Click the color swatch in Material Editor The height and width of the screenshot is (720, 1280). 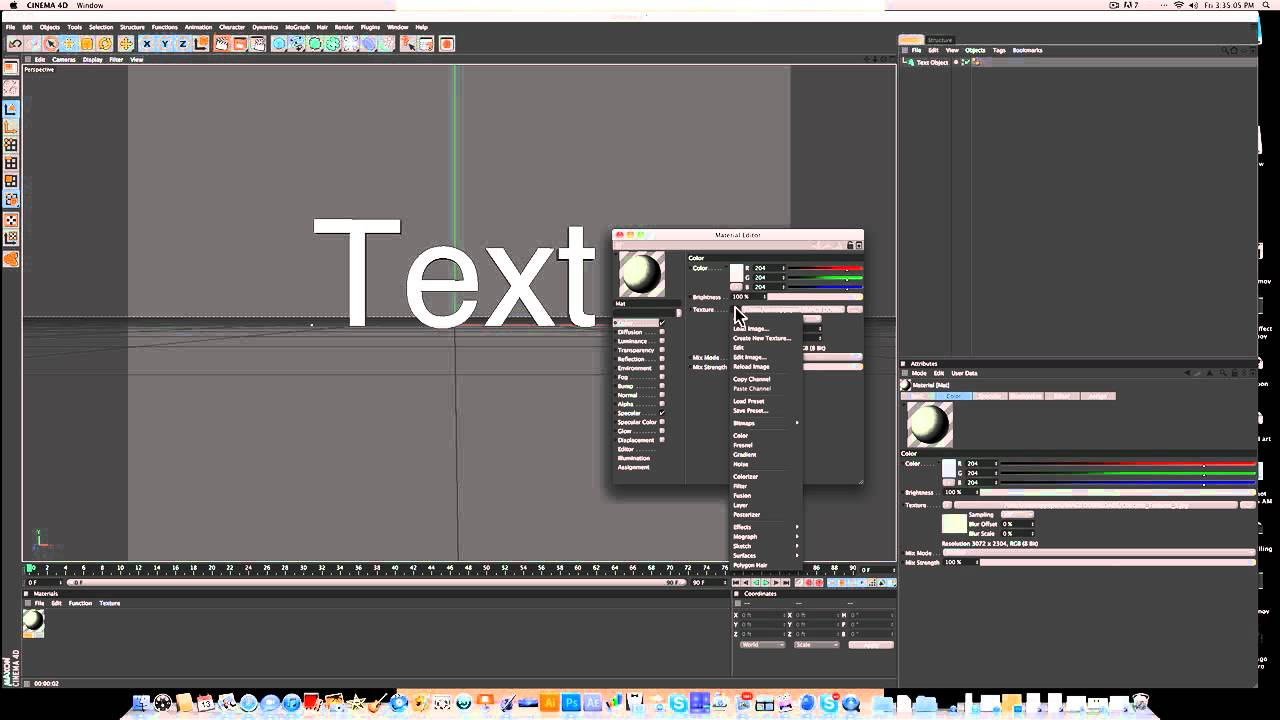click(737, 273)
